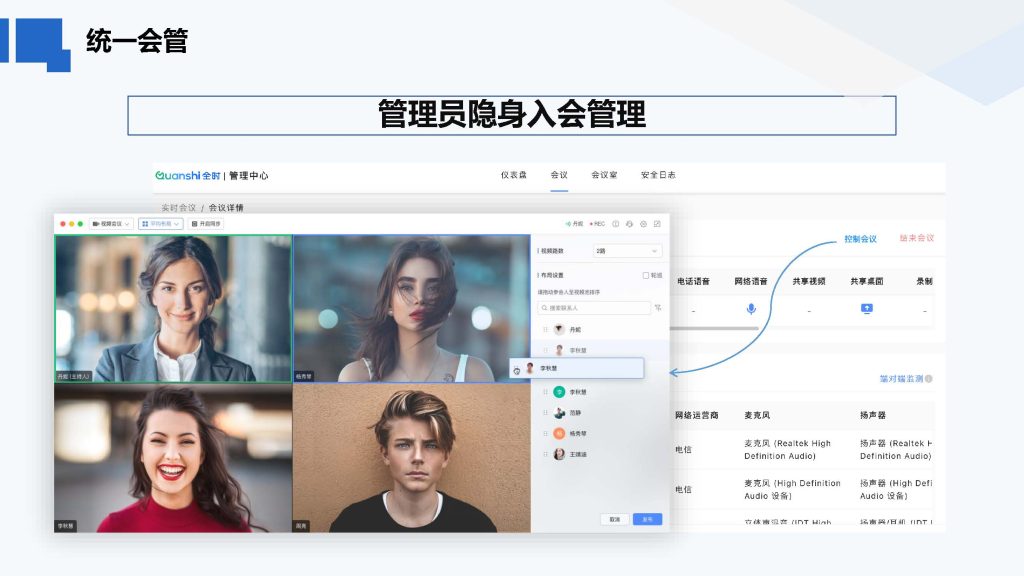This screenshot has height=576, width=1024.
Task: Click the help icon beside 端对端监测
Action: (929, 379)
